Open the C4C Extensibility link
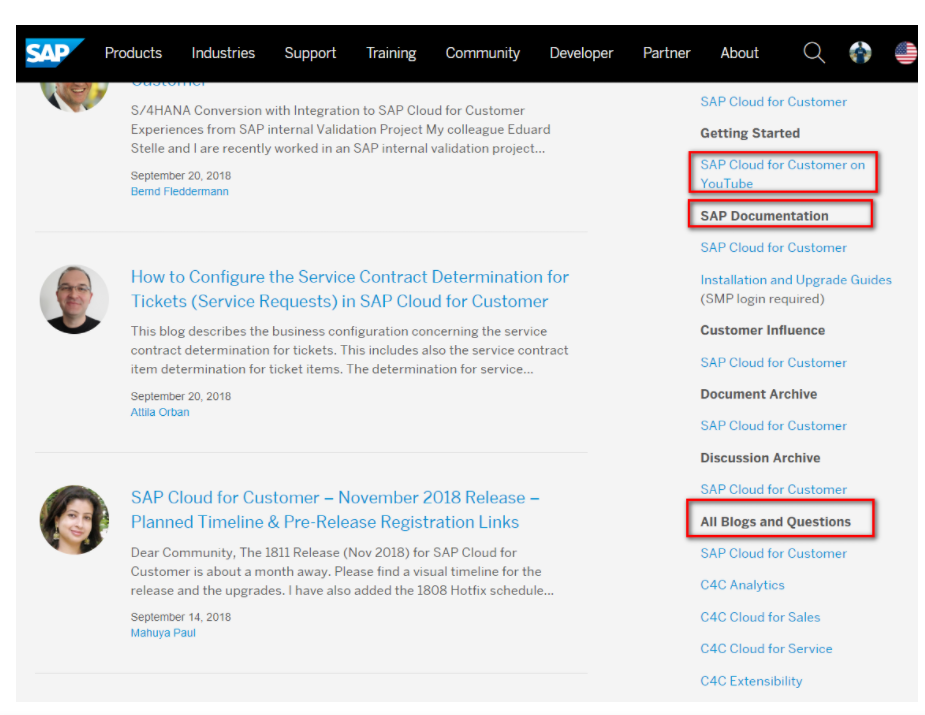Image resolution: width=925 pixels, height=715 pixels. pyautogui.click(x=751, y=681)
